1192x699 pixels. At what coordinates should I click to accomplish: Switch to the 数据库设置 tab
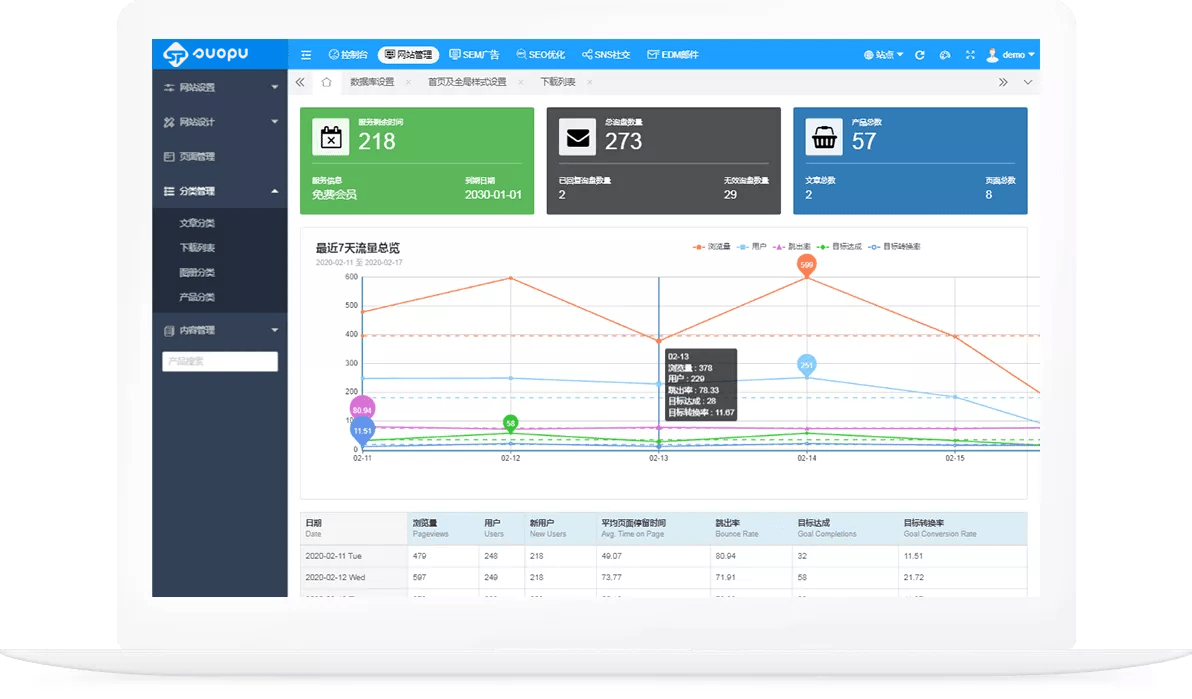point(372,82)
